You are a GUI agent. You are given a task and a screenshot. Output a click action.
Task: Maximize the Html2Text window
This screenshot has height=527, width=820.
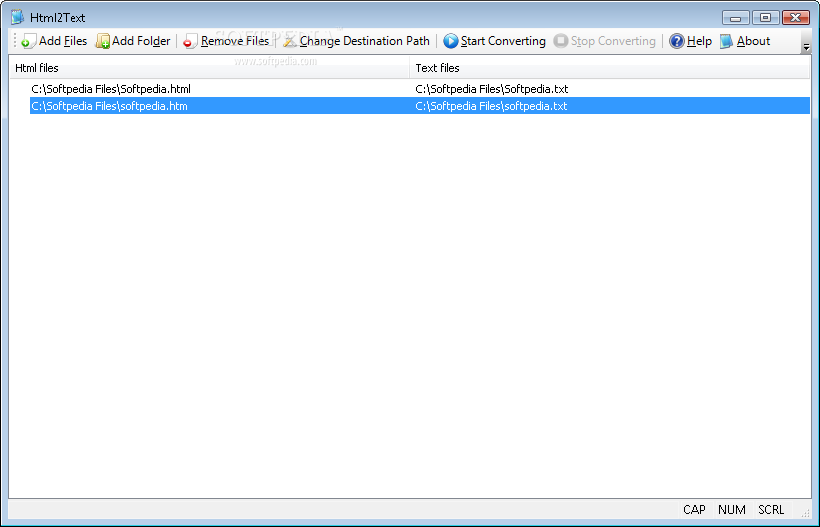[x=766, y=18]
